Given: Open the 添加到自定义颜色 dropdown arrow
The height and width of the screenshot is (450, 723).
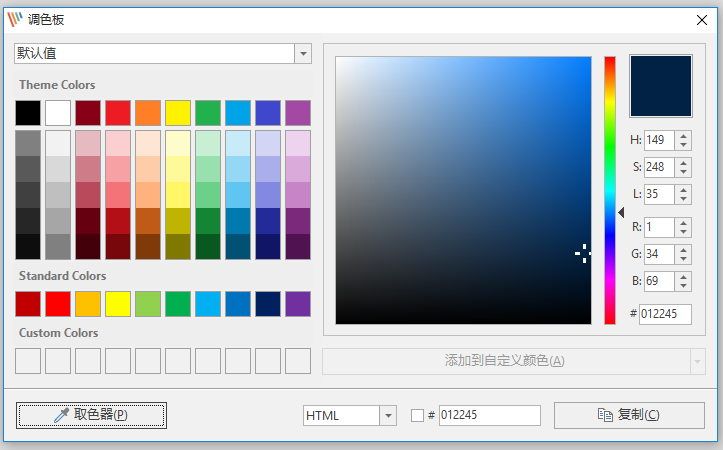Looking at the screenshot, I should pos(697,361).
